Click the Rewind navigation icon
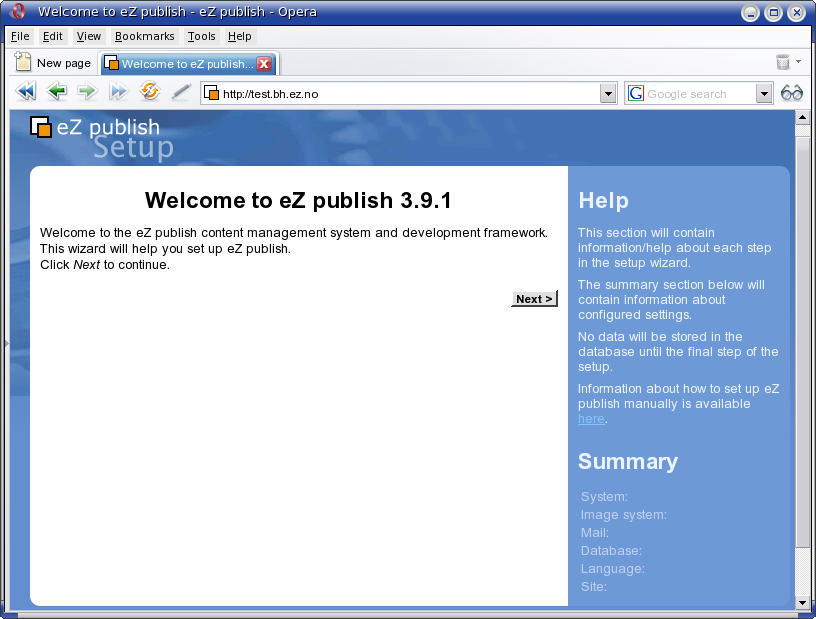 tap(26, 92)
